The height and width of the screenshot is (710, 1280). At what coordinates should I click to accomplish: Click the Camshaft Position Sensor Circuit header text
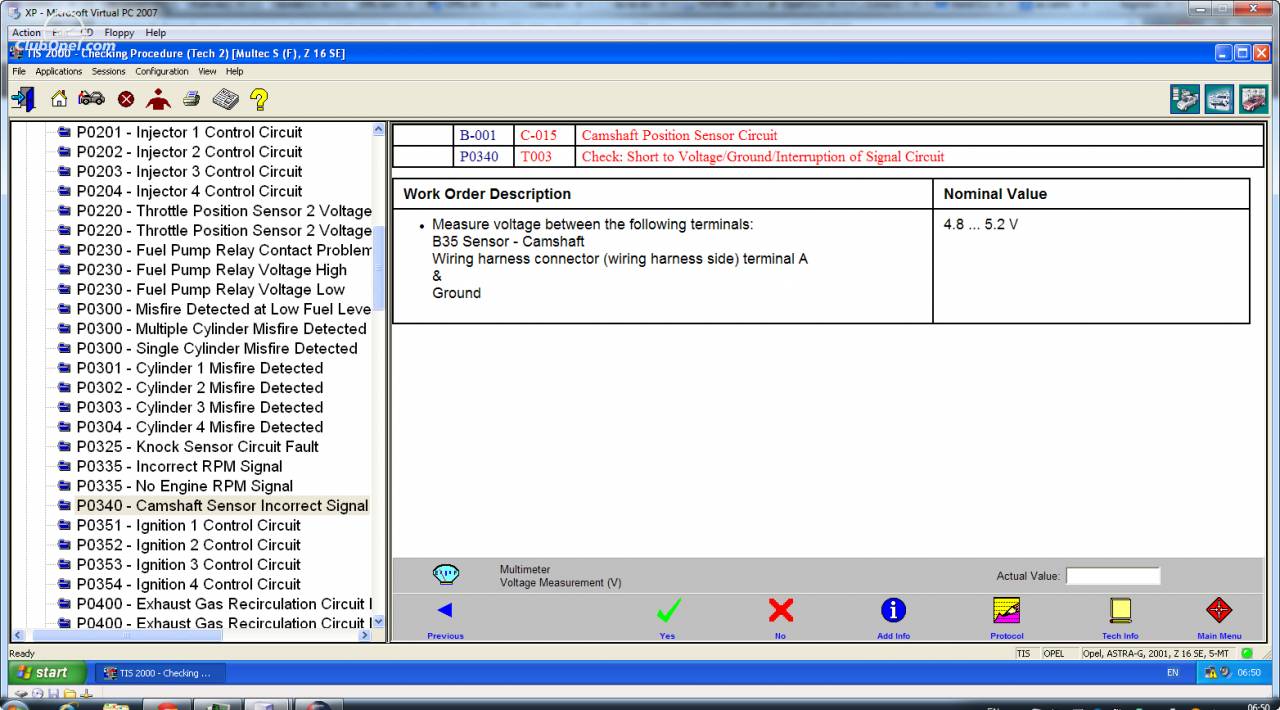click(x=679, y=136)
